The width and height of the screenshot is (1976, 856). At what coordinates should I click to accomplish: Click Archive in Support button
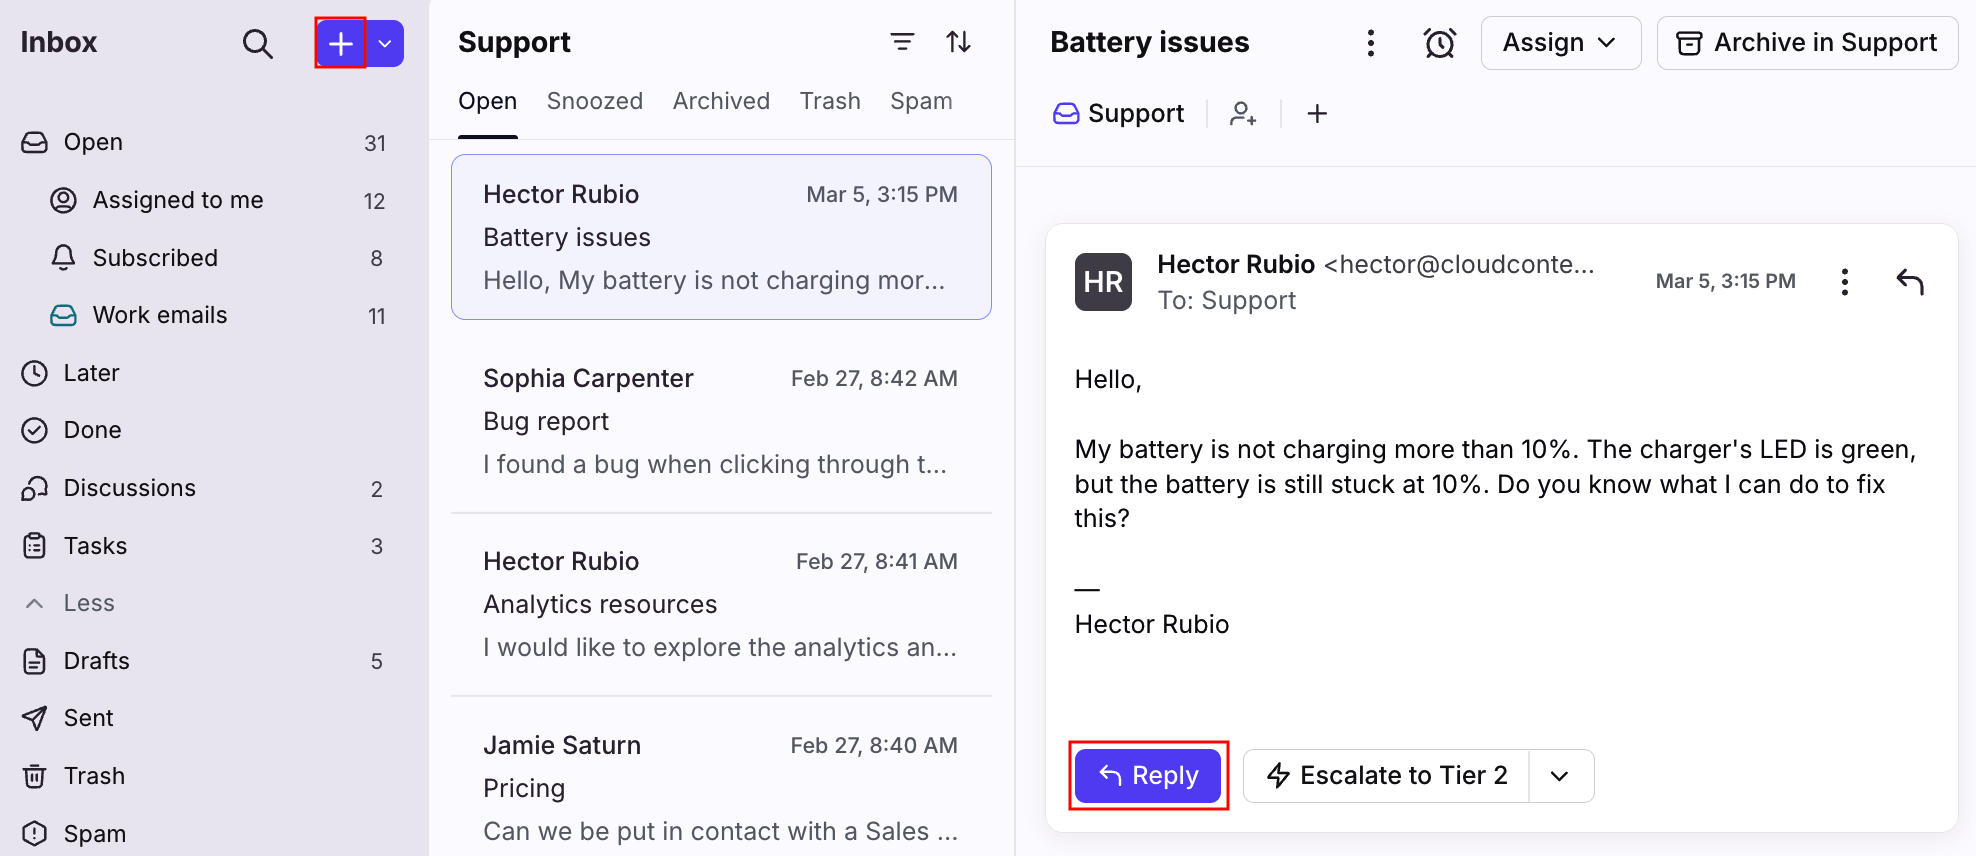pos(1806,43)
